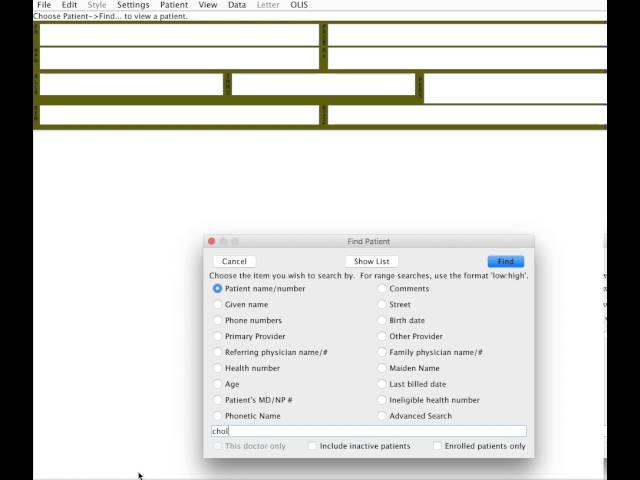
Task: Open the Patient menu
Action: click(174, 5)
